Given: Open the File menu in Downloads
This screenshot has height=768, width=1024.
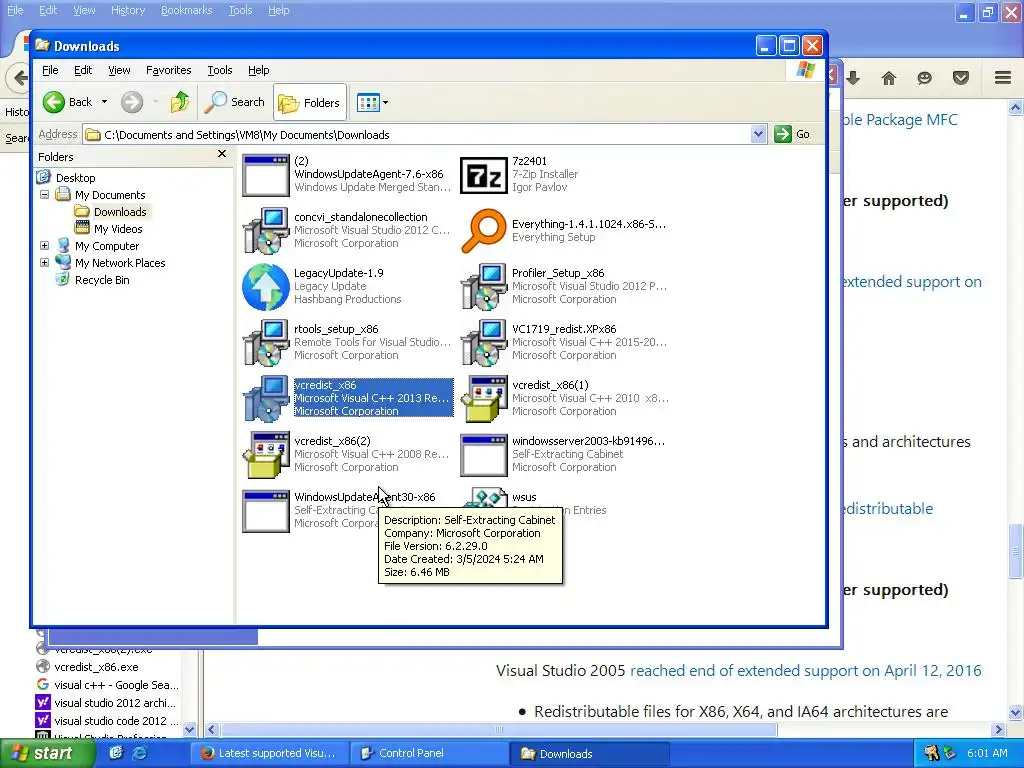Looking at the screenshot, I should (x=50, y=70).
